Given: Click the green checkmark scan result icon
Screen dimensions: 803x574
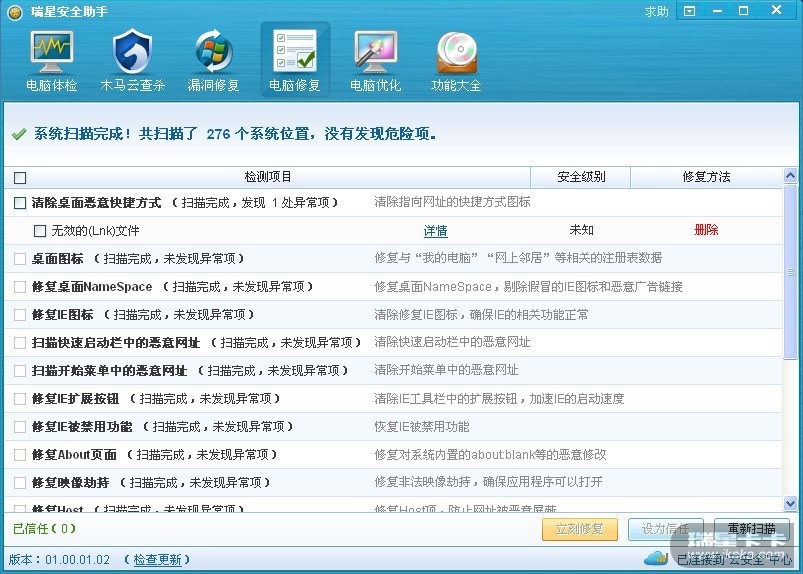Looking at the screenshot, I should [x=19, y=135].
